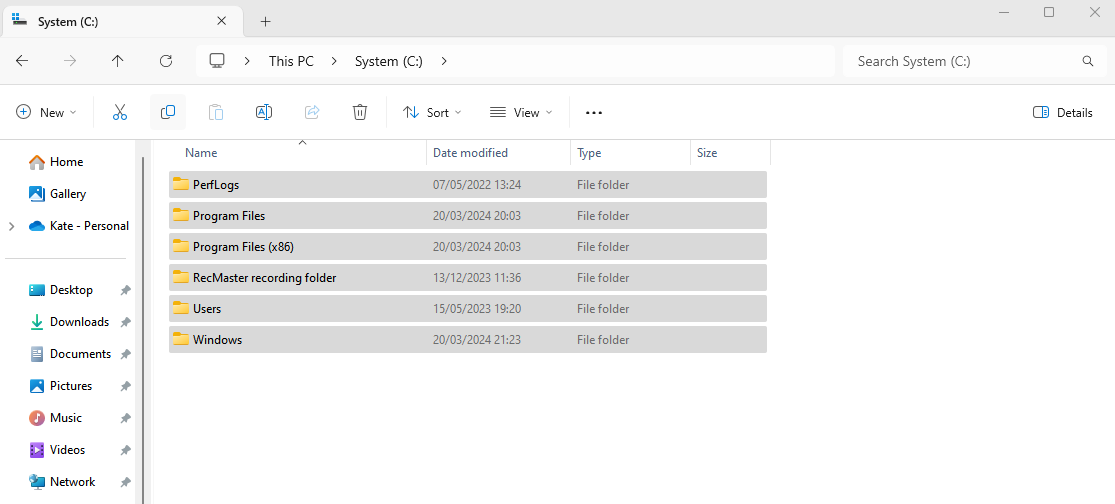Sort by Date modified column header
This screenshot has height=504, width=1115.
click(x=470, y=153)
